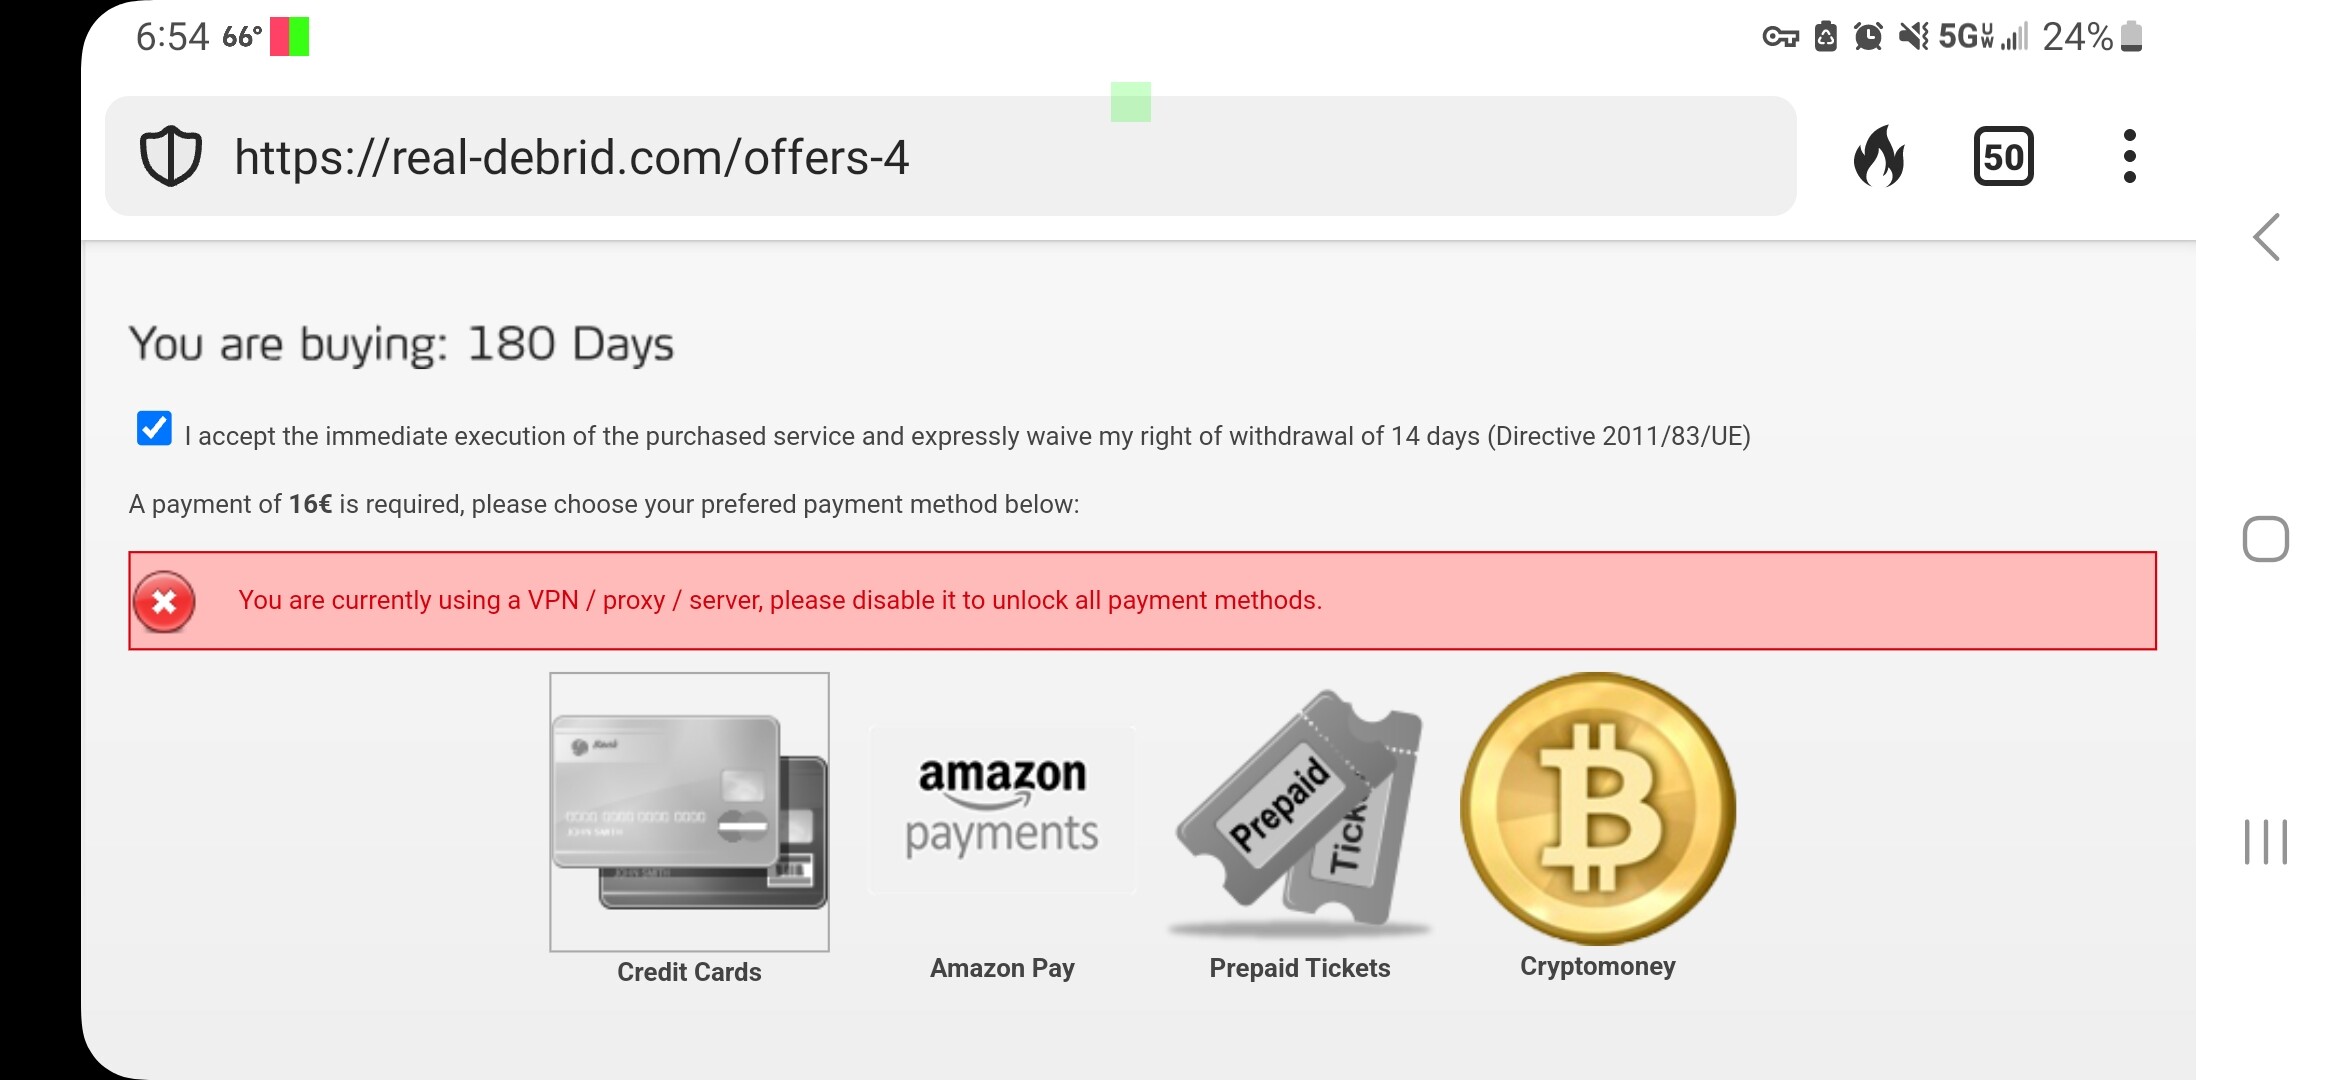The height and width of the screenshot is (1080, 2340).
Task: Open the three-dot browser menu
Action: 2129,156
